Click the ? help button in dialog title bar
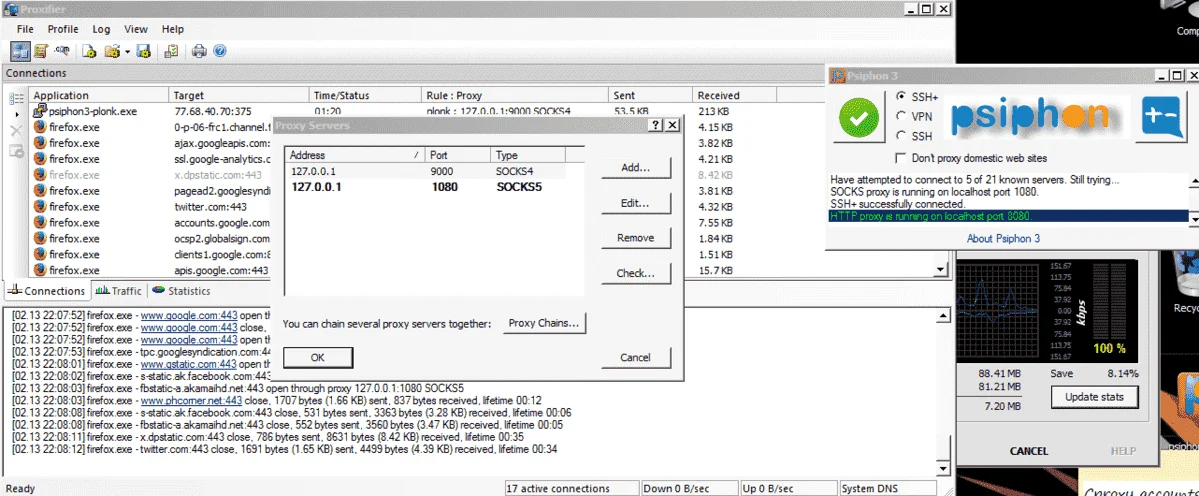This screenshot has width=1199, height=496. click(x=656, y=125)
